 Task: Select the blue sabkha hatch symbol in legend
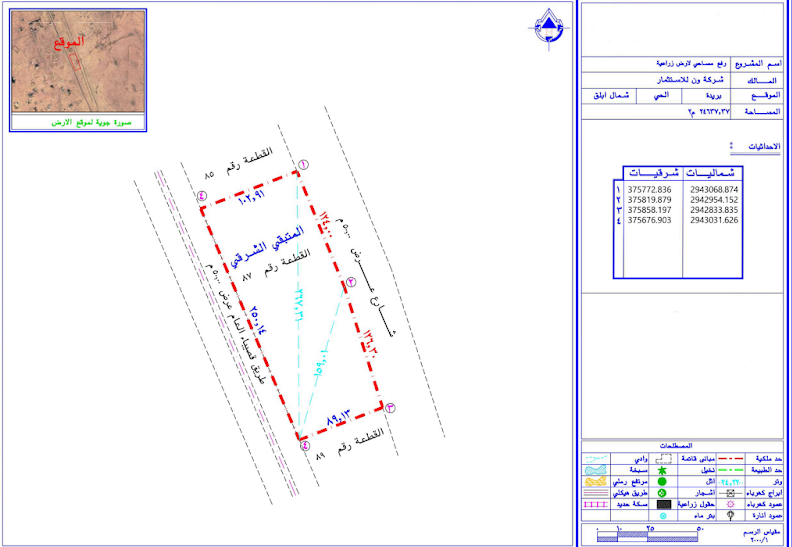tap(595, 471)
